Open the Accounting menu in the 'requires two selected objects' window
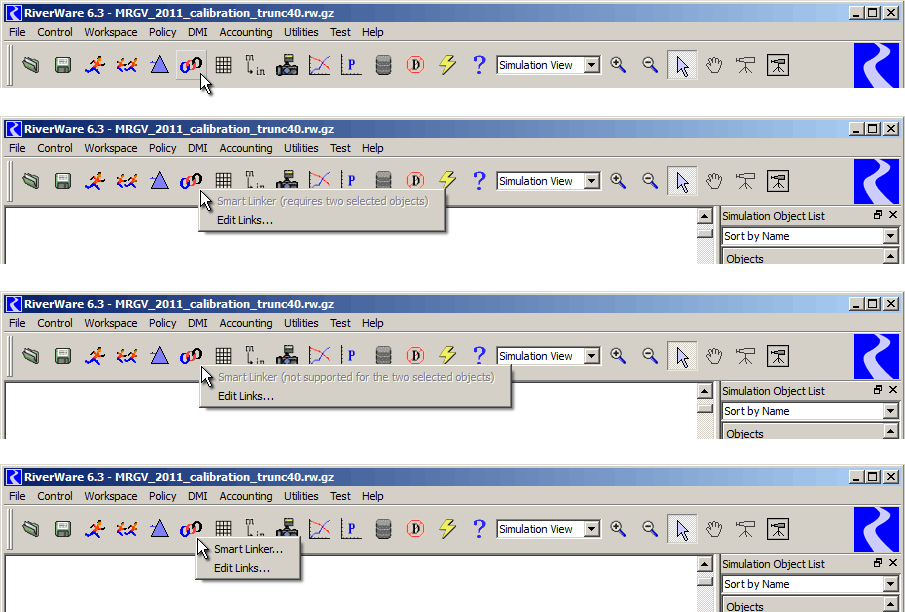The height and width of the screenshot is (612, 905). point(245,148)
